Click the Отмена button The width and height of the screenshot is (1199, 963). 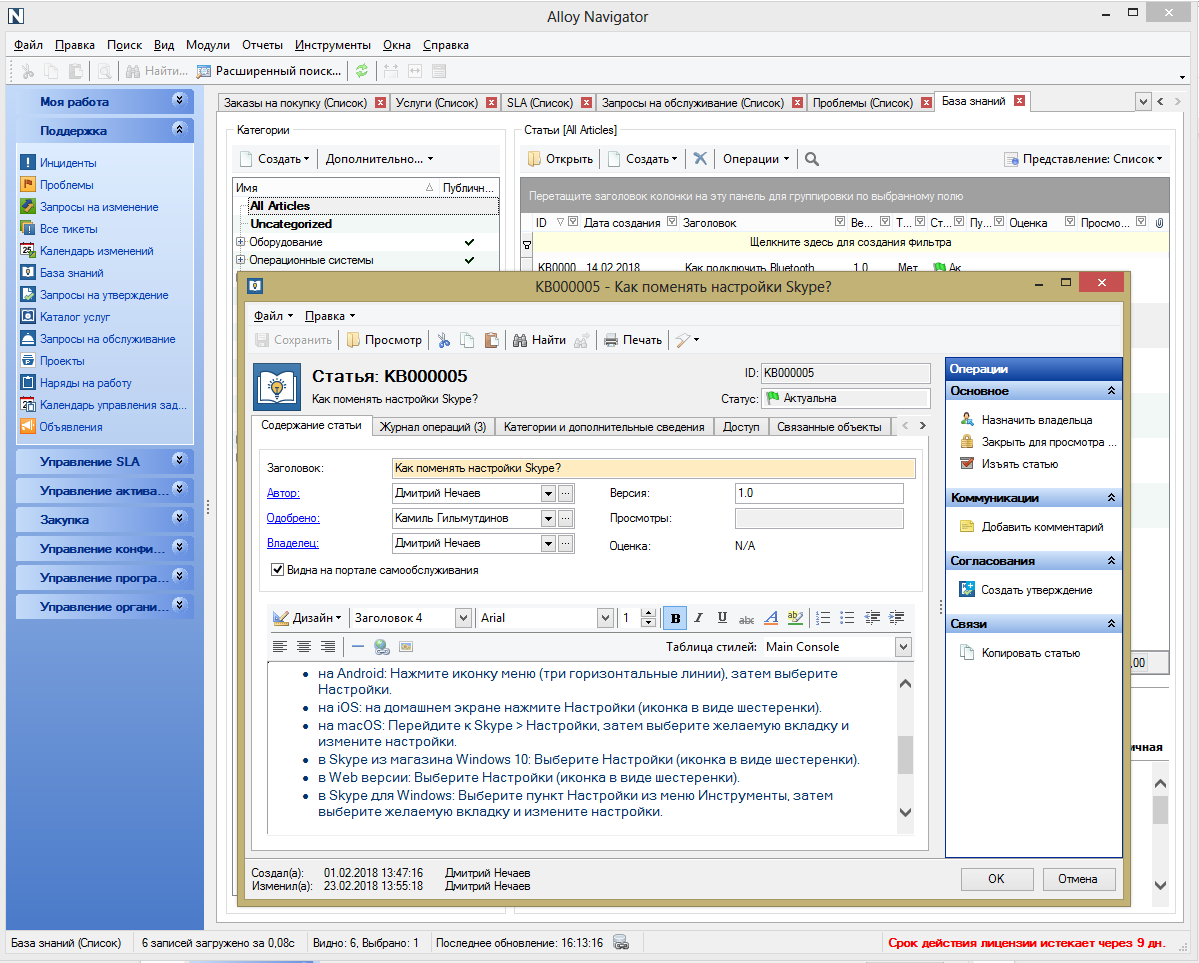click(1078, 879)
